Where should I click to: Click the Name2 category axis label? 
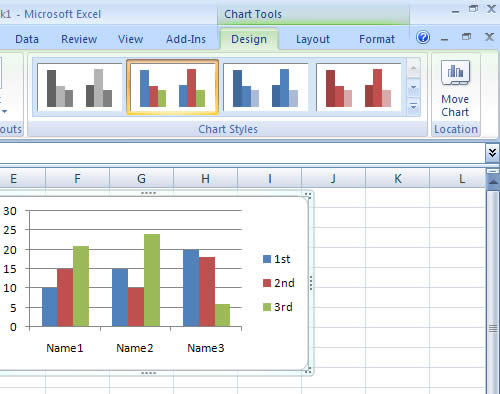pos(135,348)
